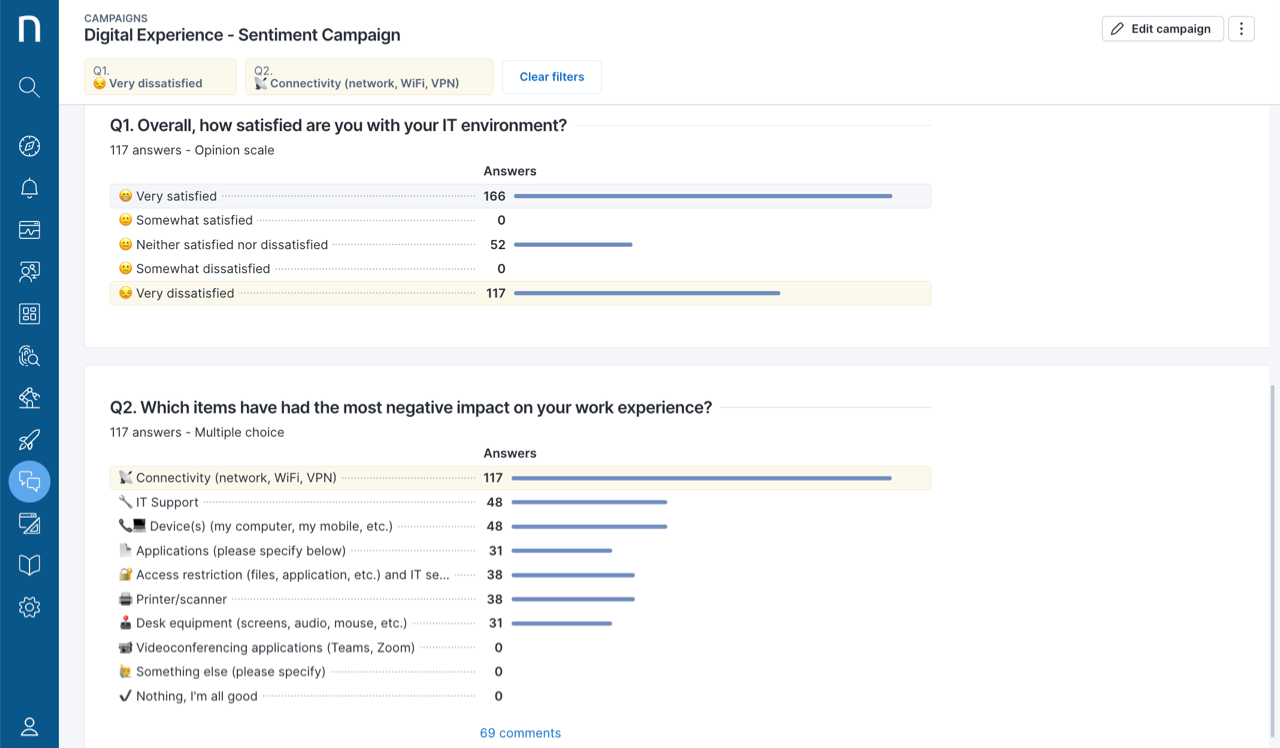Open the campaigns chat bubble icon
Image resolution: width=1280 pixels, height=748 pixels.
(29, 482)
